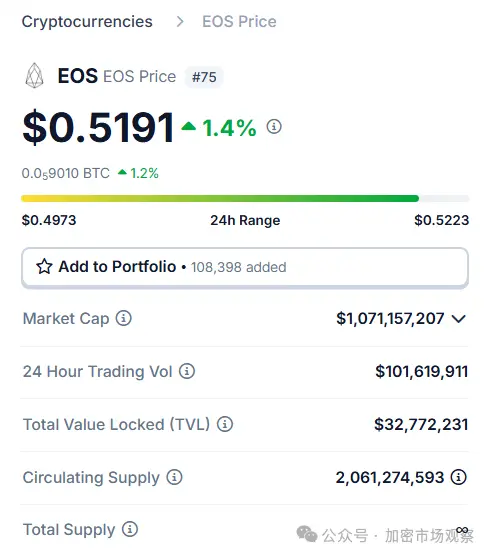This screenshot has height=556, width=490.
Task: Open the Cryptocurrencies breadcrumb link
Action: coord(87,22)
